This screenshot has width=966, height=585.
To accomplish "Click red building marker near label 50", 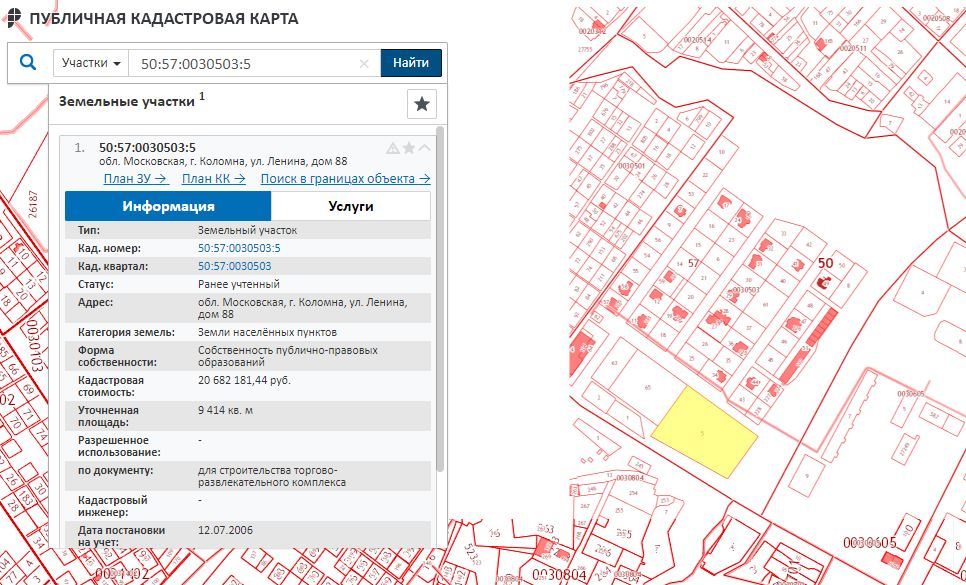I will click(824, 283).
